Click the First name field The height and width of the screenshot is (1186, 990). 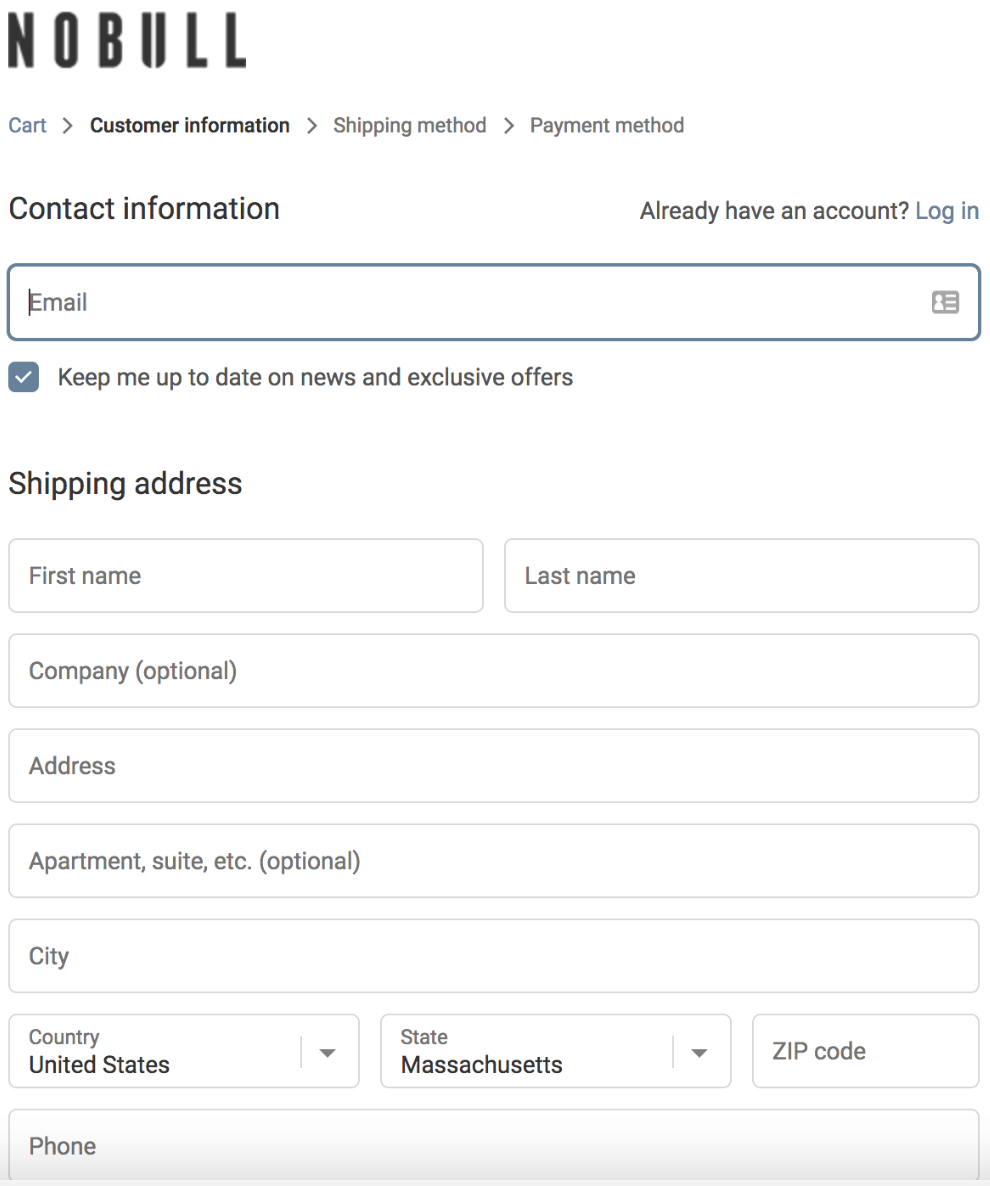coord(246,576)
